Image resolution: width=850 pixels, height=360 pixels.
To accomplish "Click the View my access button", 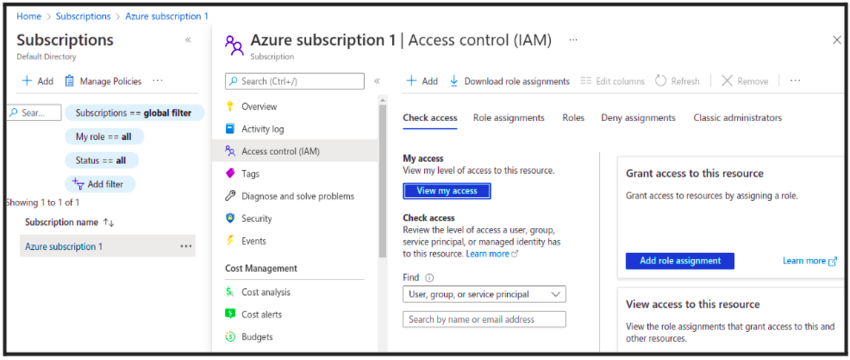I will tap(447, 191).
